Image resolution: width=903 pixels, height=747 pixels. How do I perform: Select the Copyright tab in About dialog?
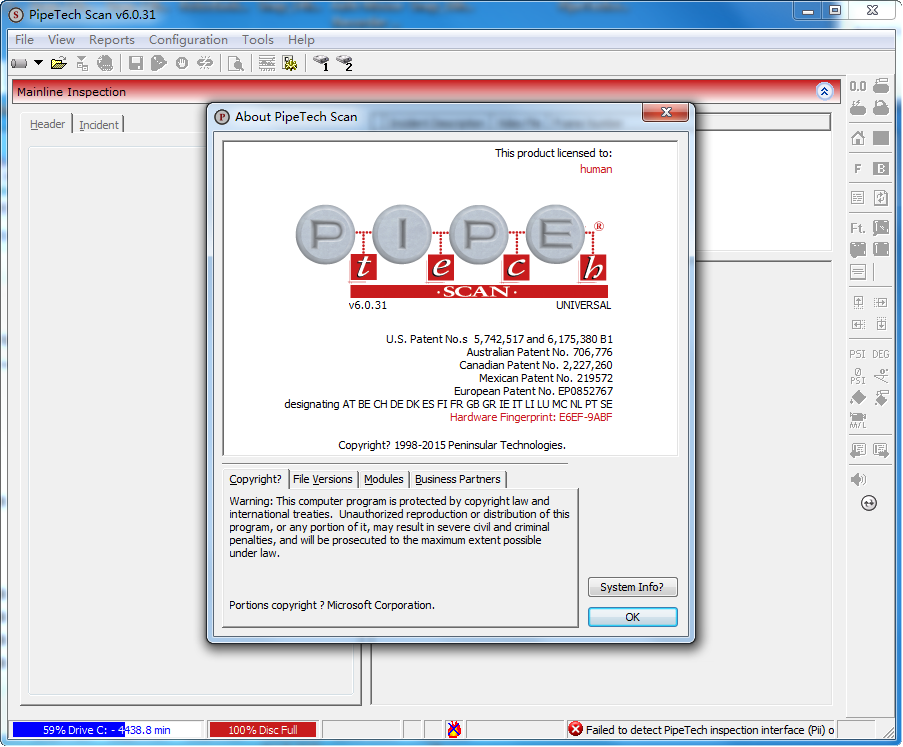pyautogui.click(x=255, y=479)
